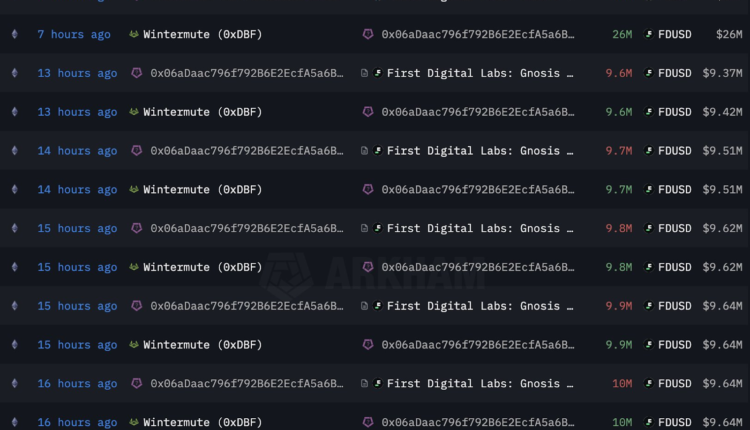Viewport: 750px width, 430px height.
Task: Click the green 9.8M token amount
Action: point(618,267)
